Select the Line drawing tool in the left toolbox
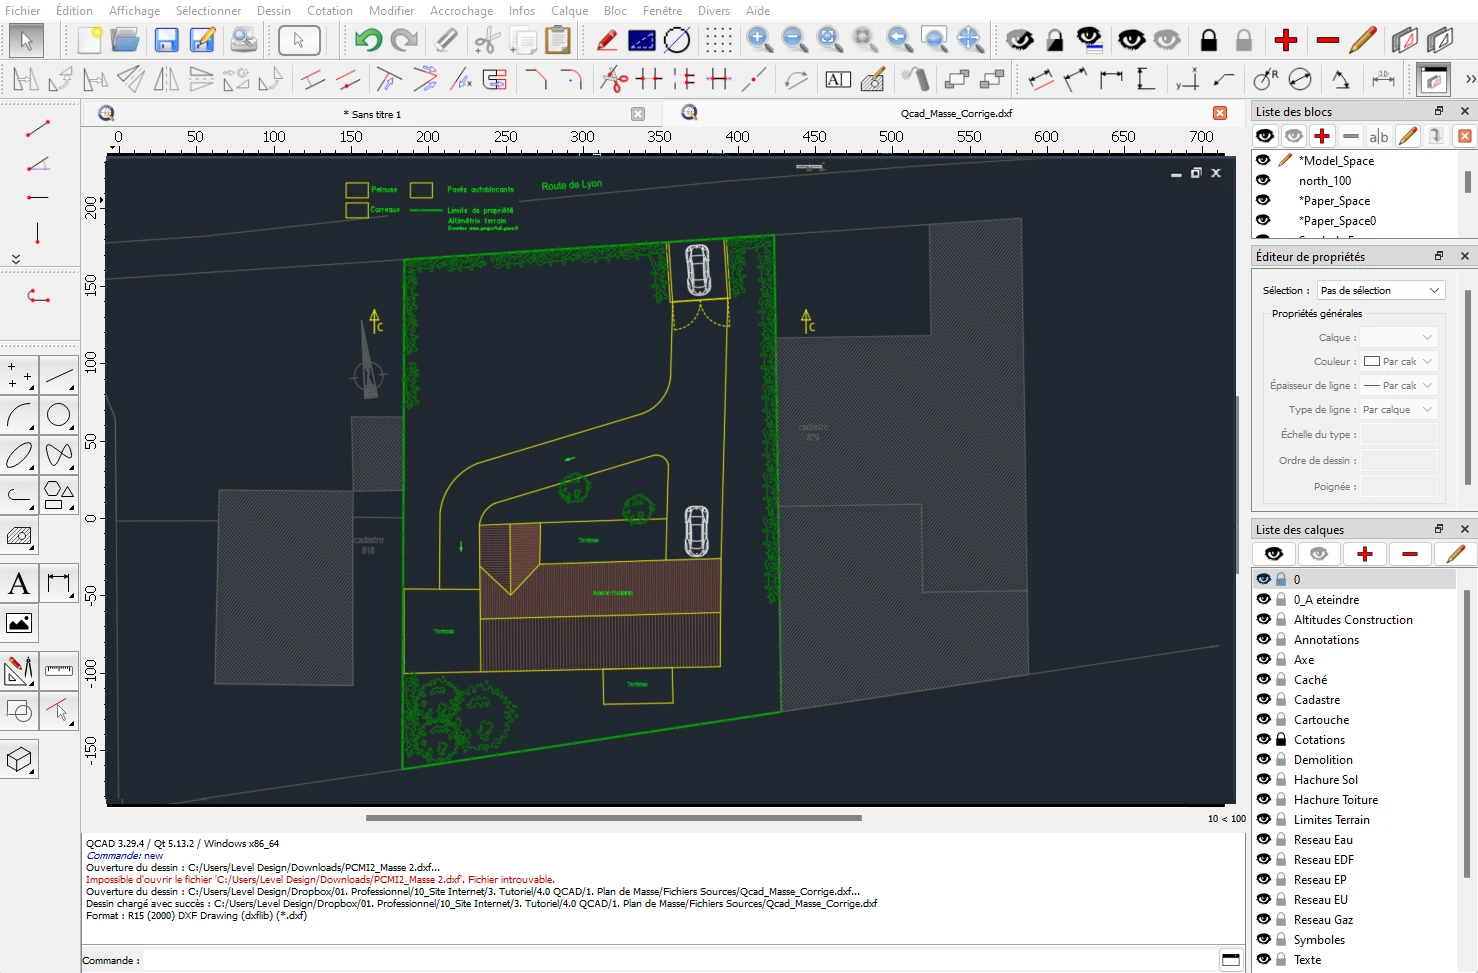Viewport: 1478px width, 973px height. click(59, 376)
